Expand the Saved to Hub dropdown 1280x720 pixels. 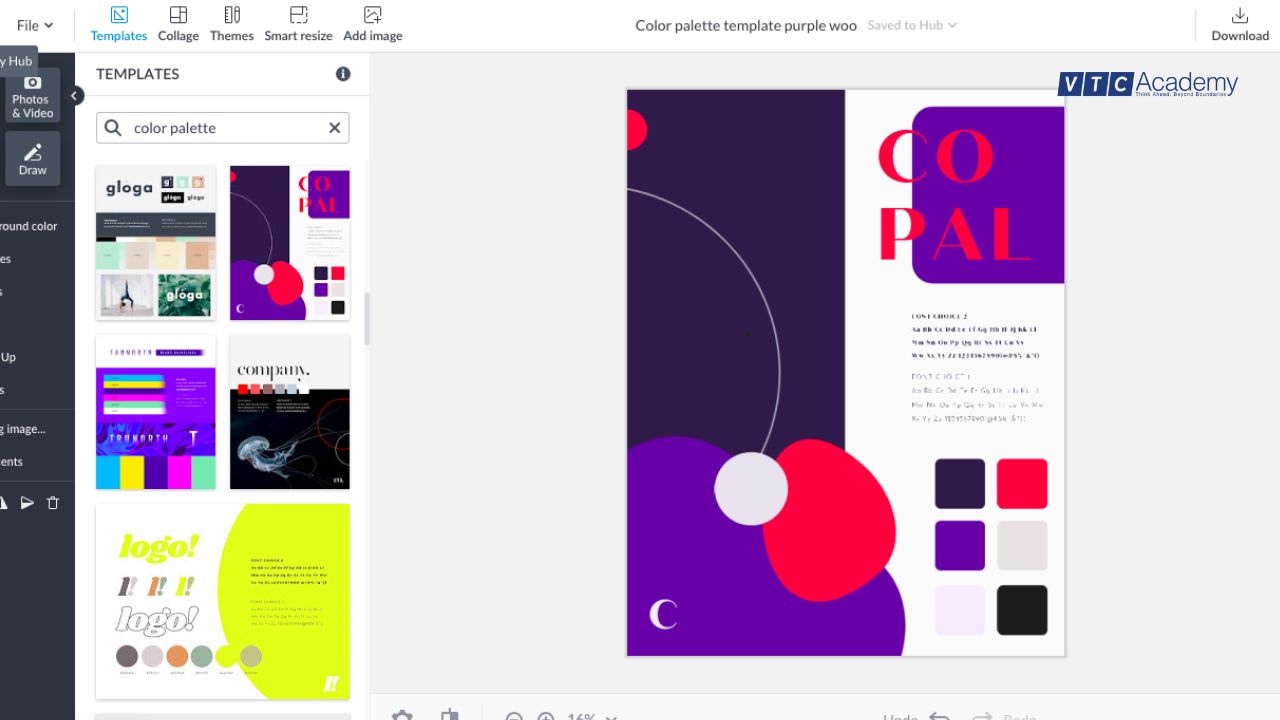coord(911,25)
